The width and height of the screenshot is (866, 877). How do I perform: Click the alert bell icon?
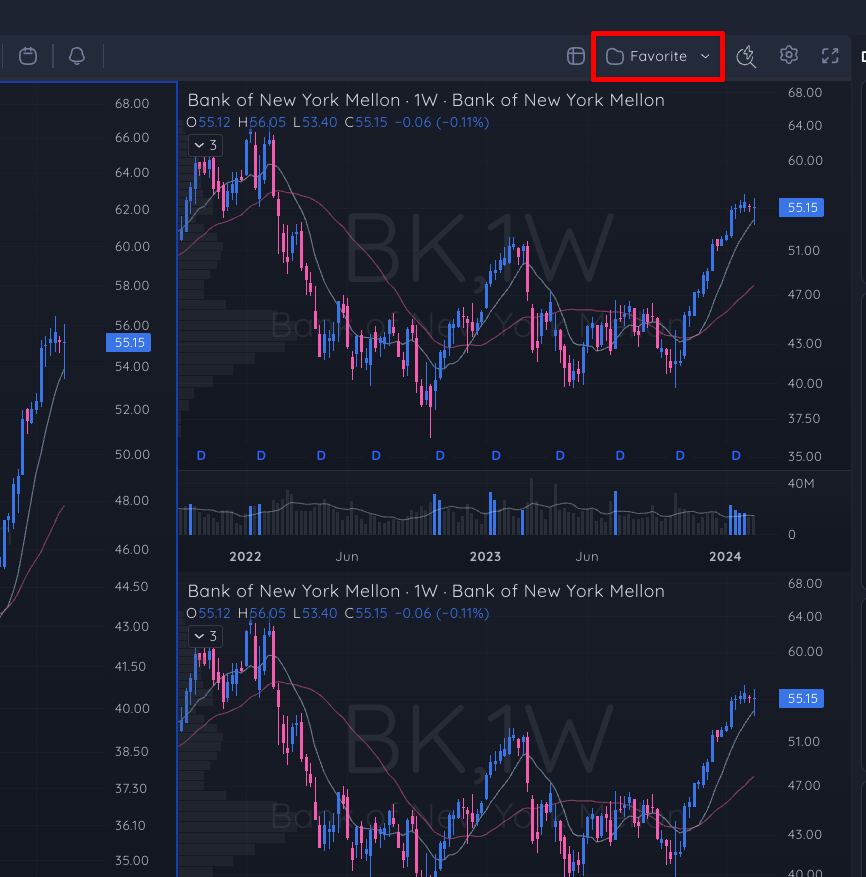click(x=77, y=56)
